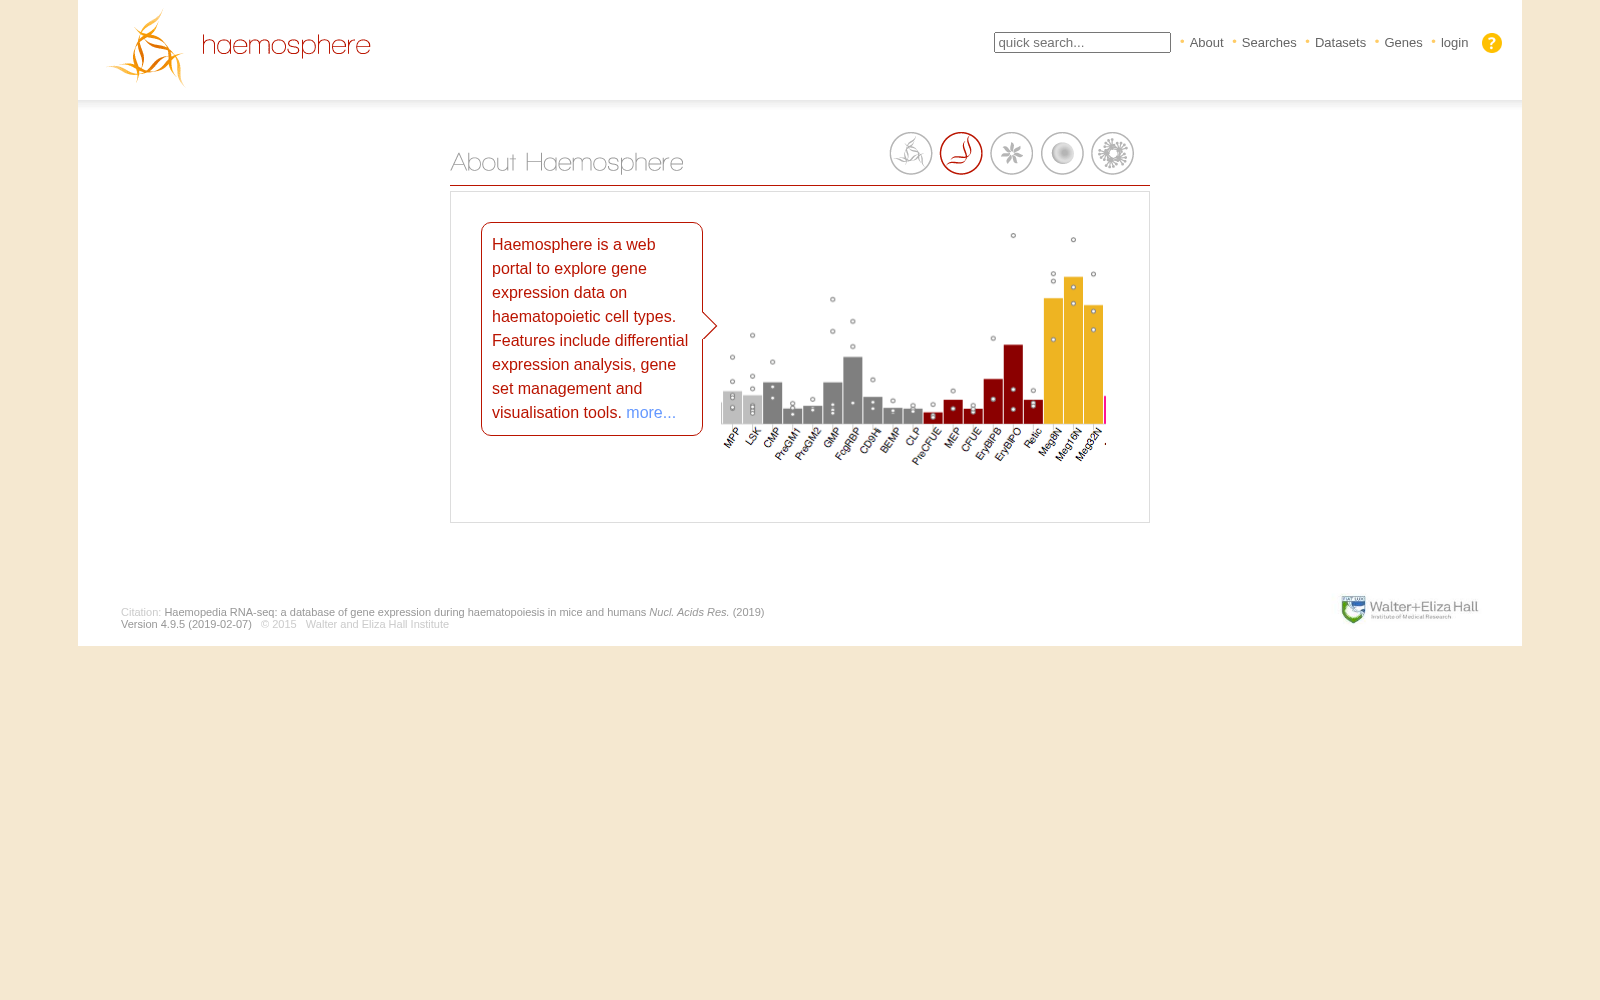Click the "PreGM1" axis label
This screenshot has width=1600, height=1000.
[788, 444]
